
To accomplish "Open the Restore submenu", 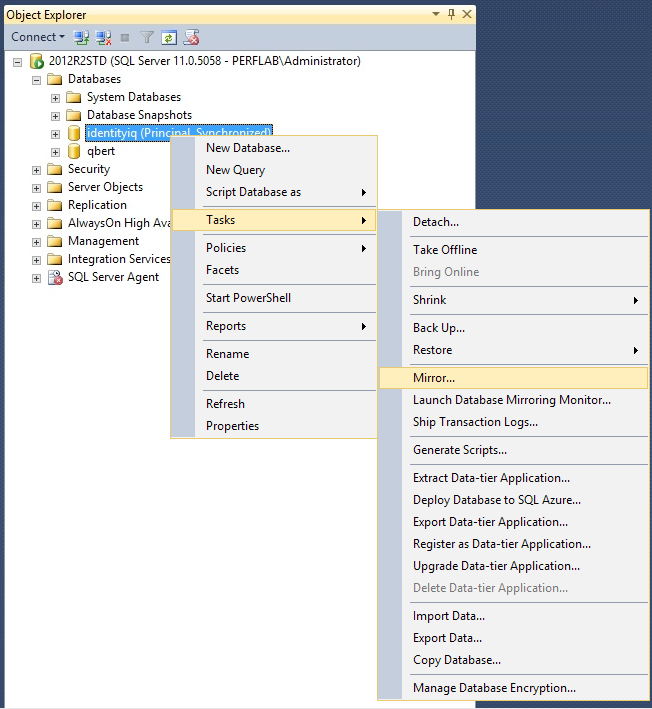I will tap(514, 350).
